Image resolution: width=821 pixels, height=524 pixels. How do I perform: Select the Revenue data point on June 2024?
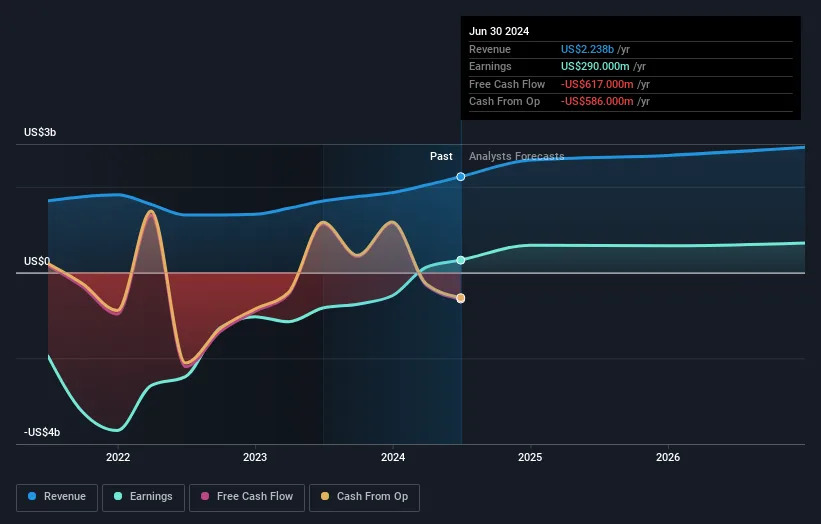coord(461,177)
